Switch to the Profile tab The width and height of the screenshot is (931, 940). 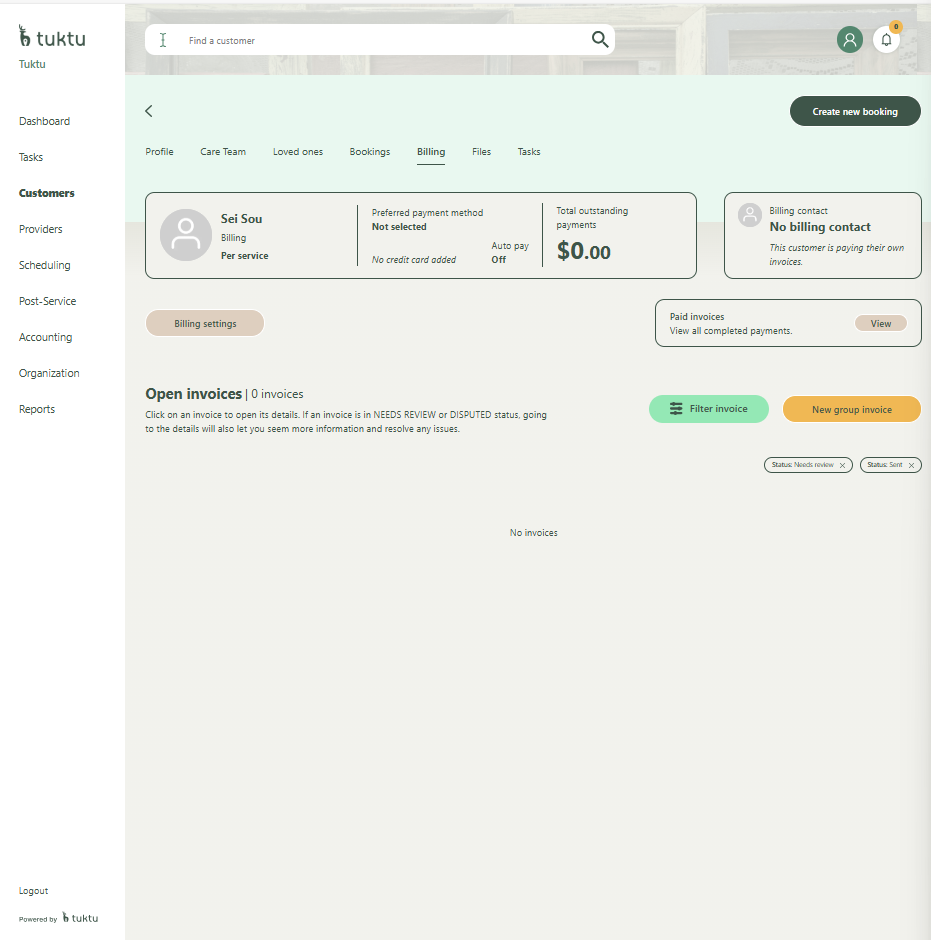tap(159, 152)
